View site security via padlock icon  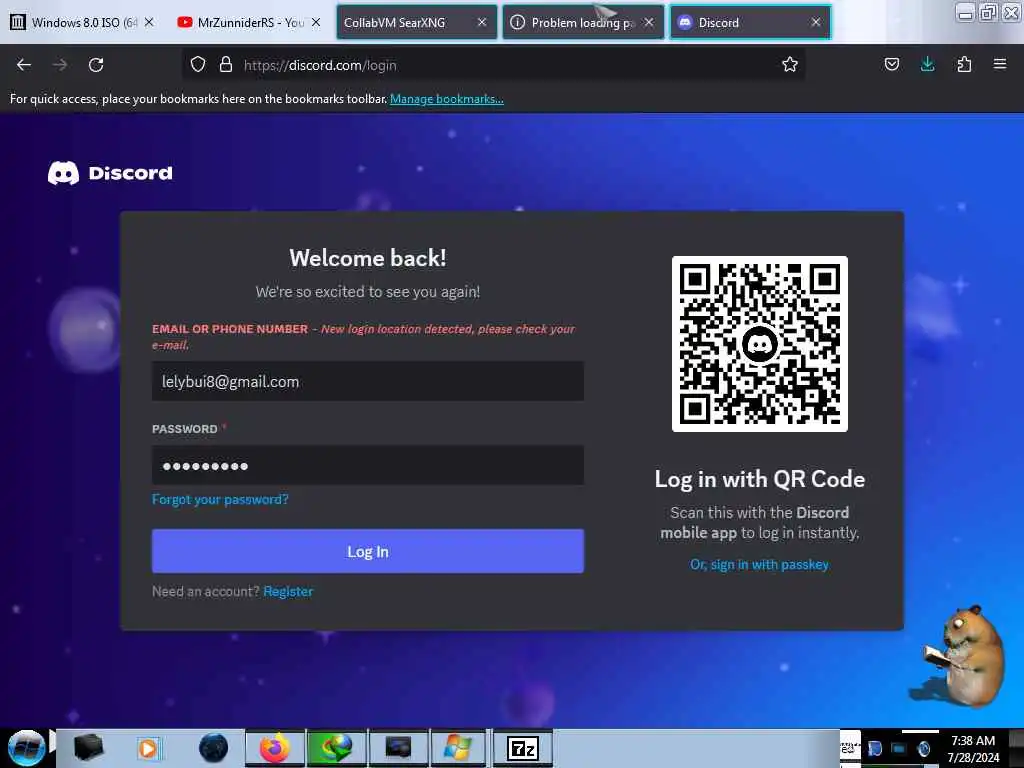[226, 65]
